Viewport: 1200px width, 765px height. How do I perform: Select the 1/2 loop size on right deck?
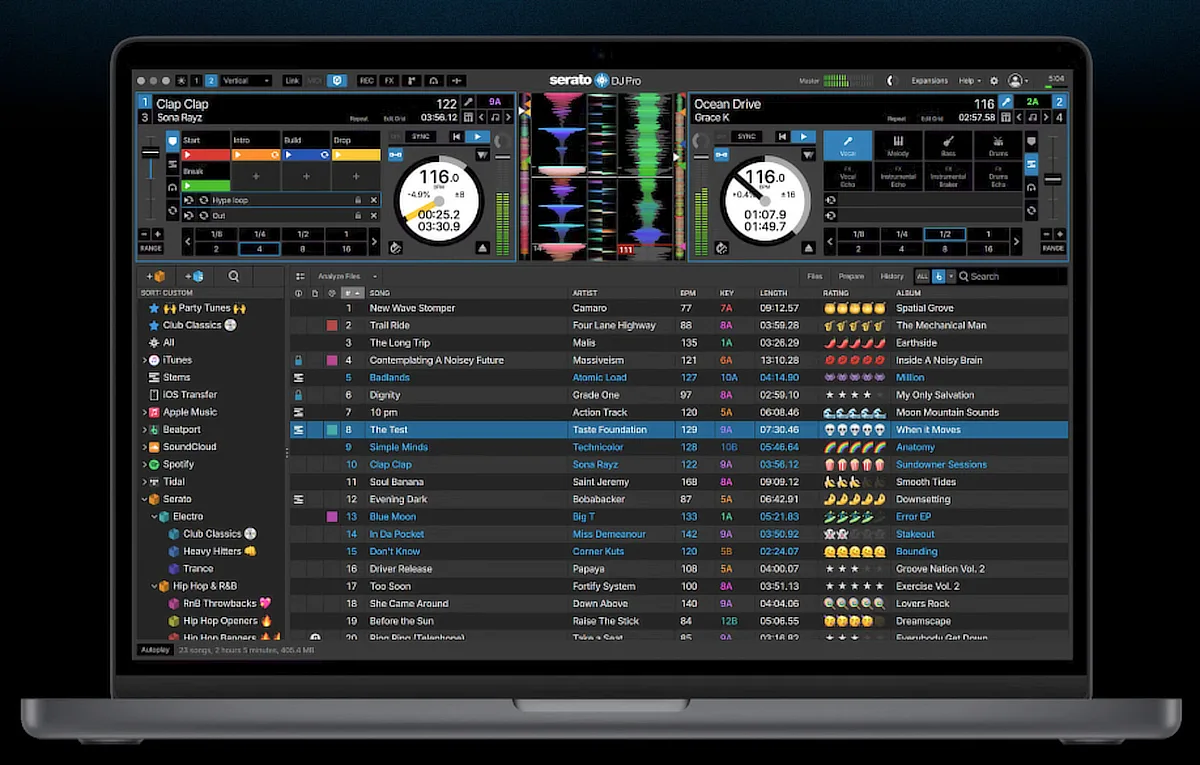[944, 233]
